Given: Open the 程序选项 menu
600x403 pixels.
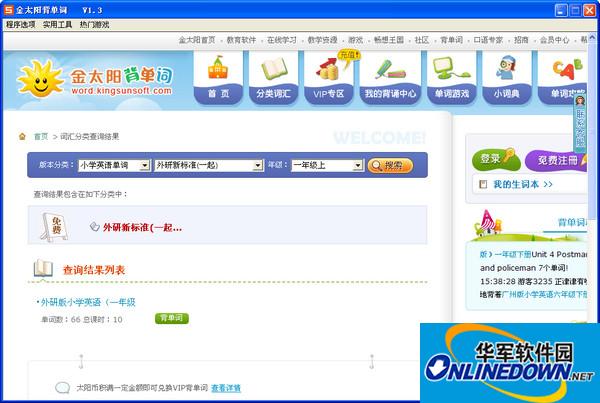Looking at the screenshot, I should point(21,25).
